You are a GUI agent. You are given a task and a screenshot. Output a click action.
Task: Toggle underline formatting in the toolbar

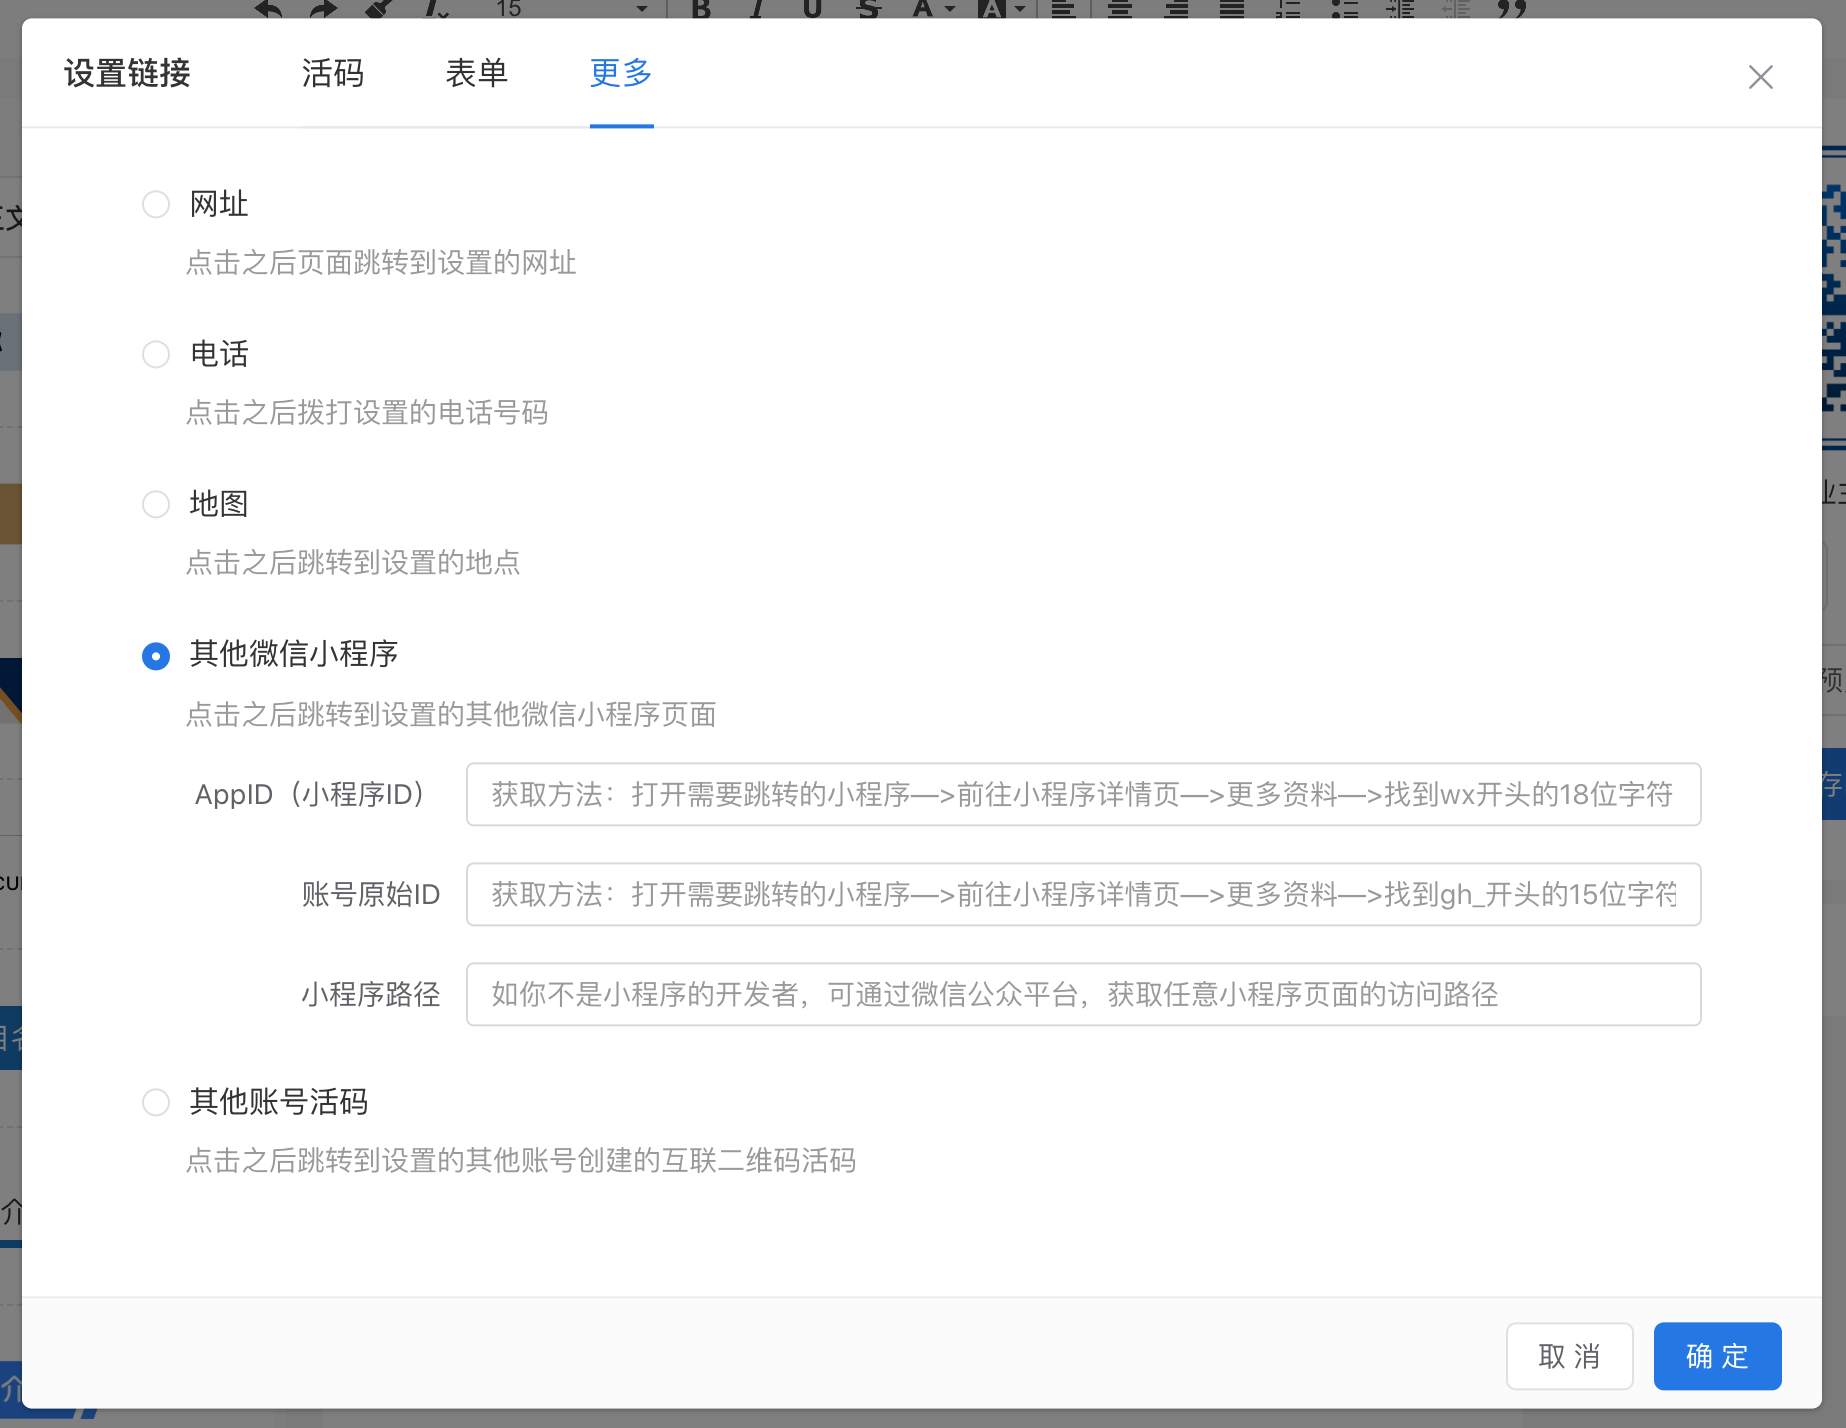click(x=812, y=9)
